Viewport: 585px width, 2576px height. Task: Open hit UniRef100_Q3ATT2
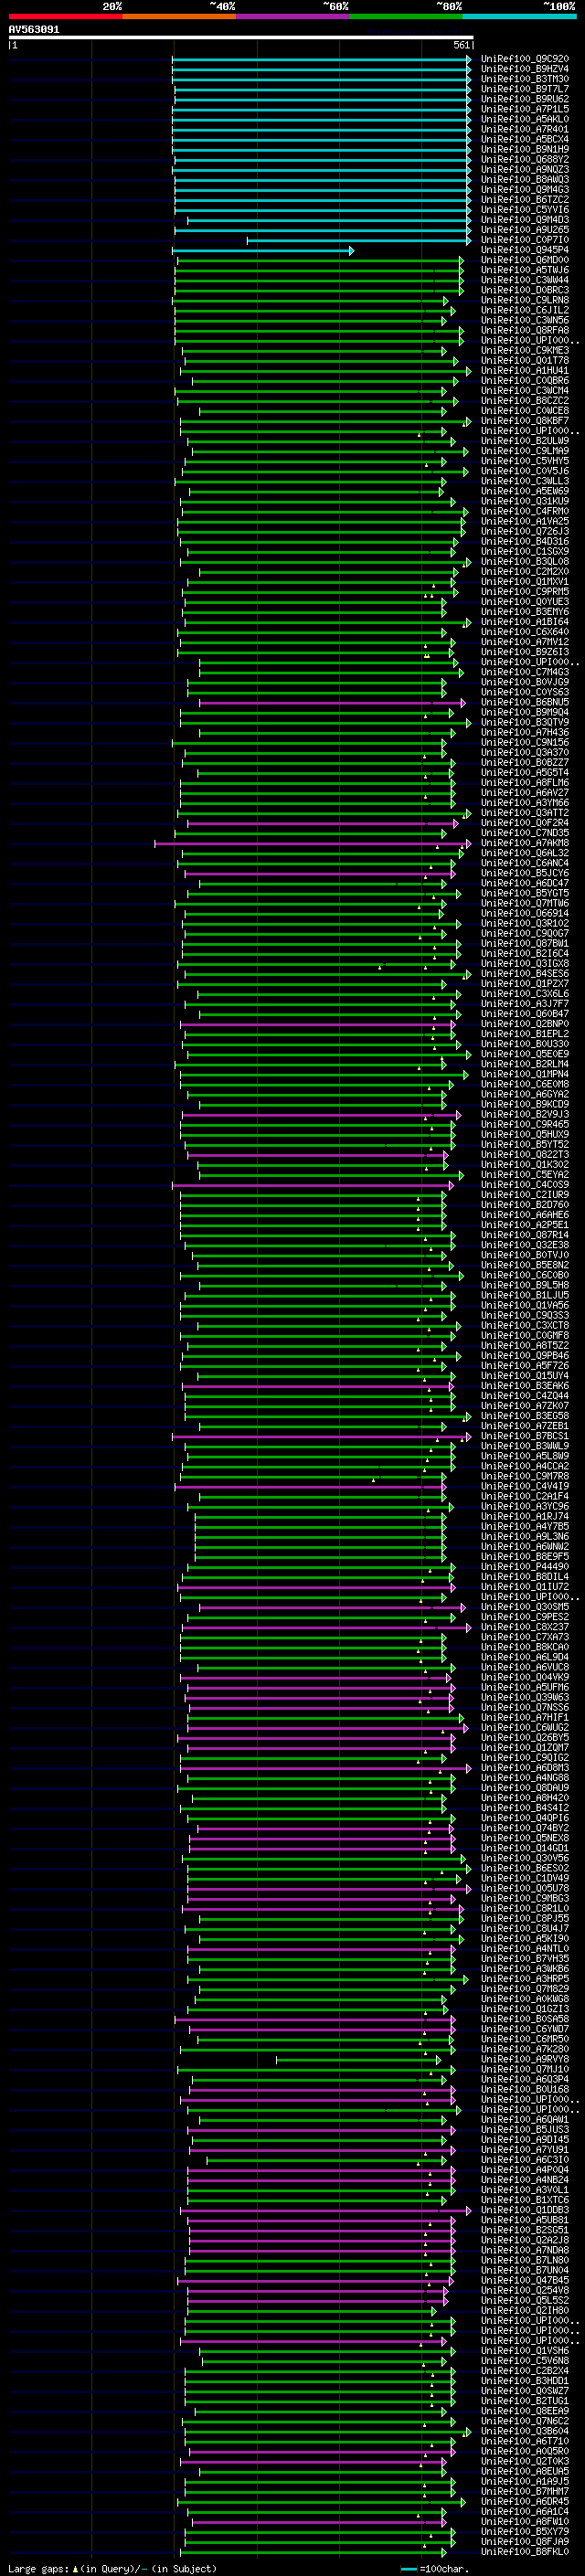coord(525,813)
